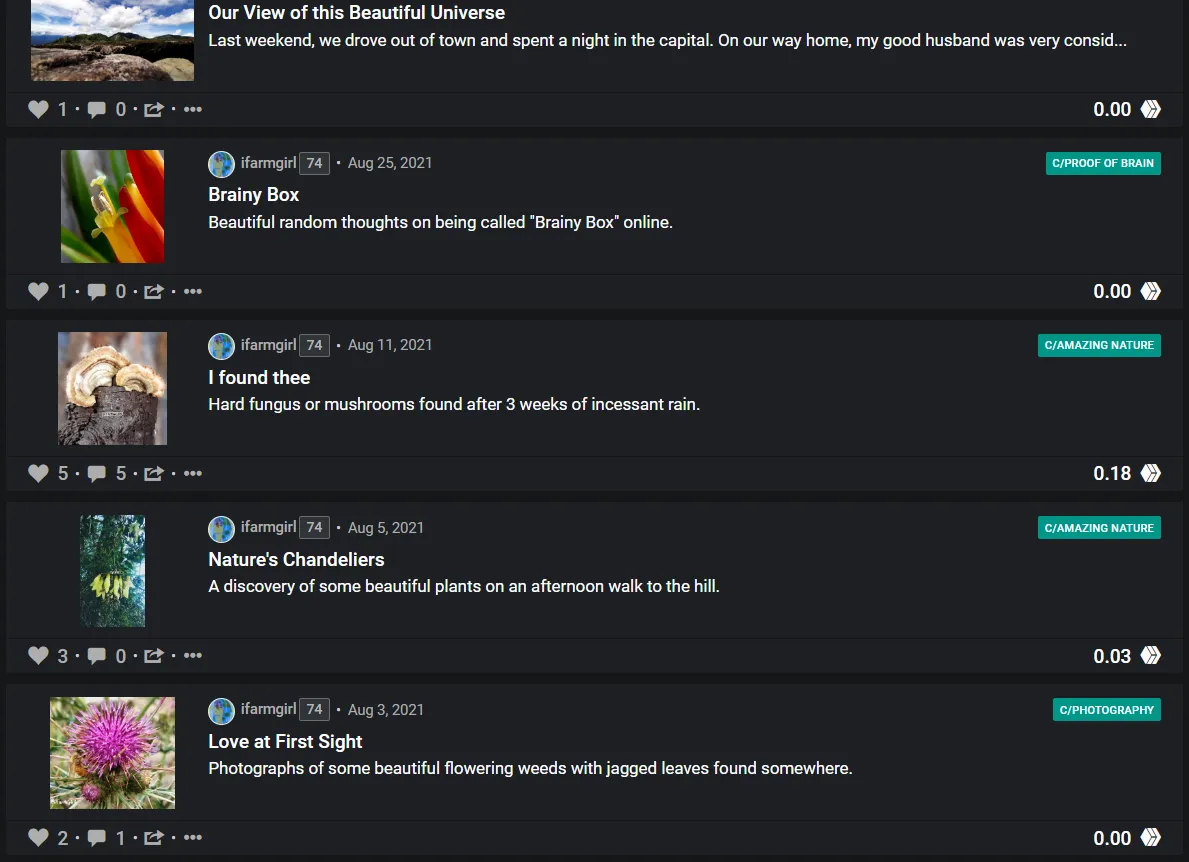Share the I found thee post
Viewport: 1189px width, 862px height.
click(153, 474)
